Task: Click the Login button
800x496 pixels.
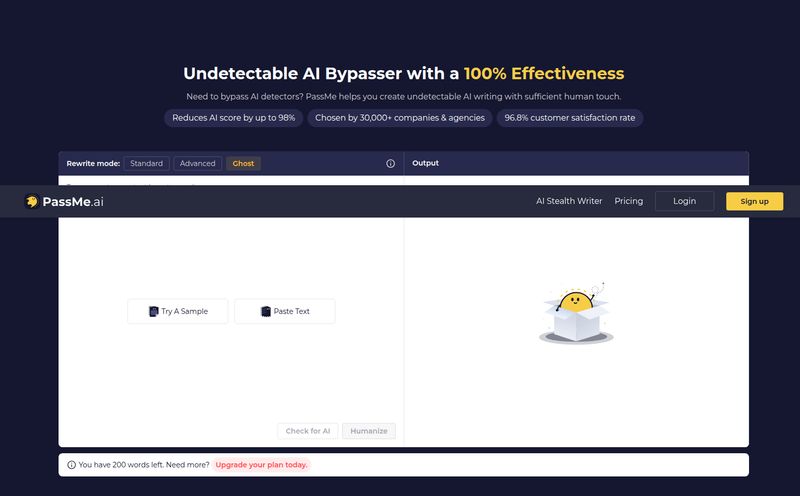Action: pos(684,201)
